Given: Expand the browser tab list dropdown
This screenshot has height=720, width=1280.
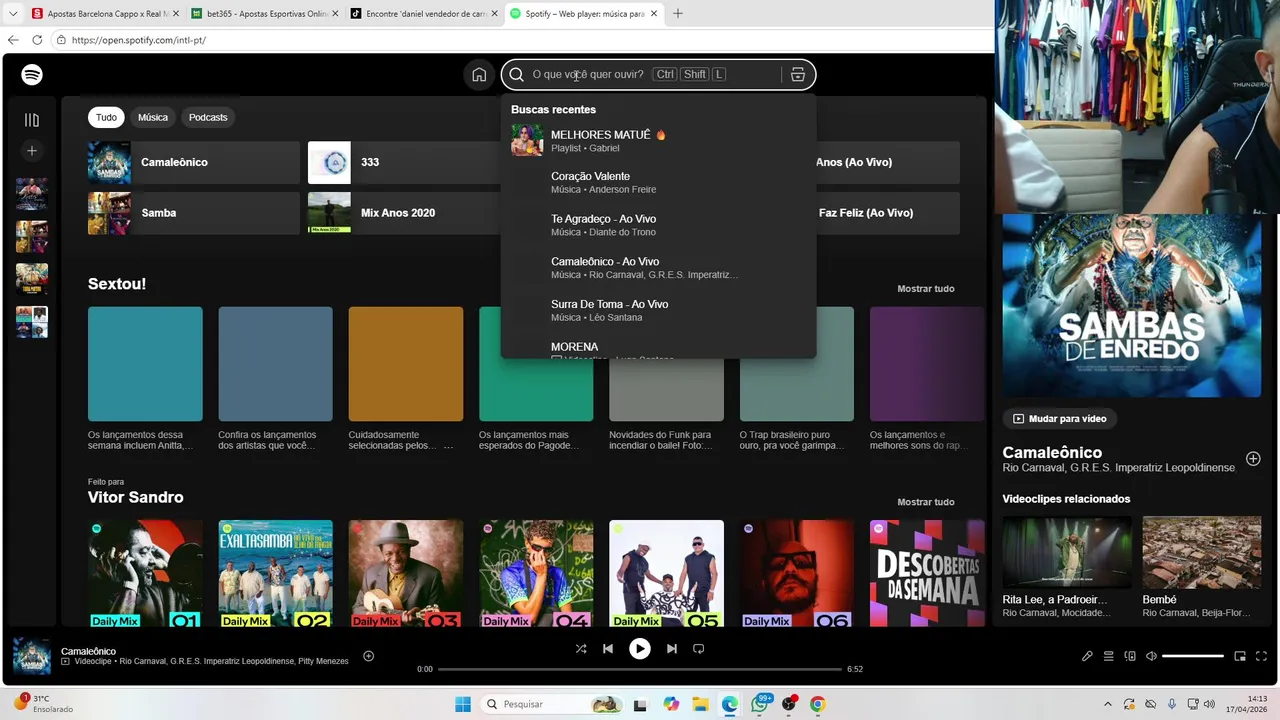Looking at the screenshot, I should point(13,14).
